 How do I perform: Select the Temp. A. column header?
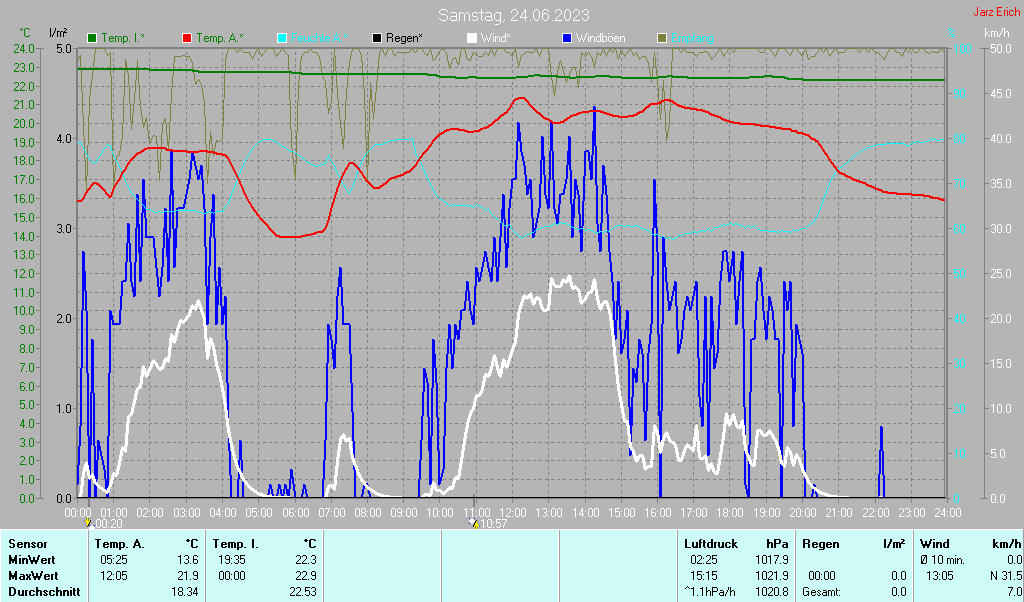pos(119,543)
